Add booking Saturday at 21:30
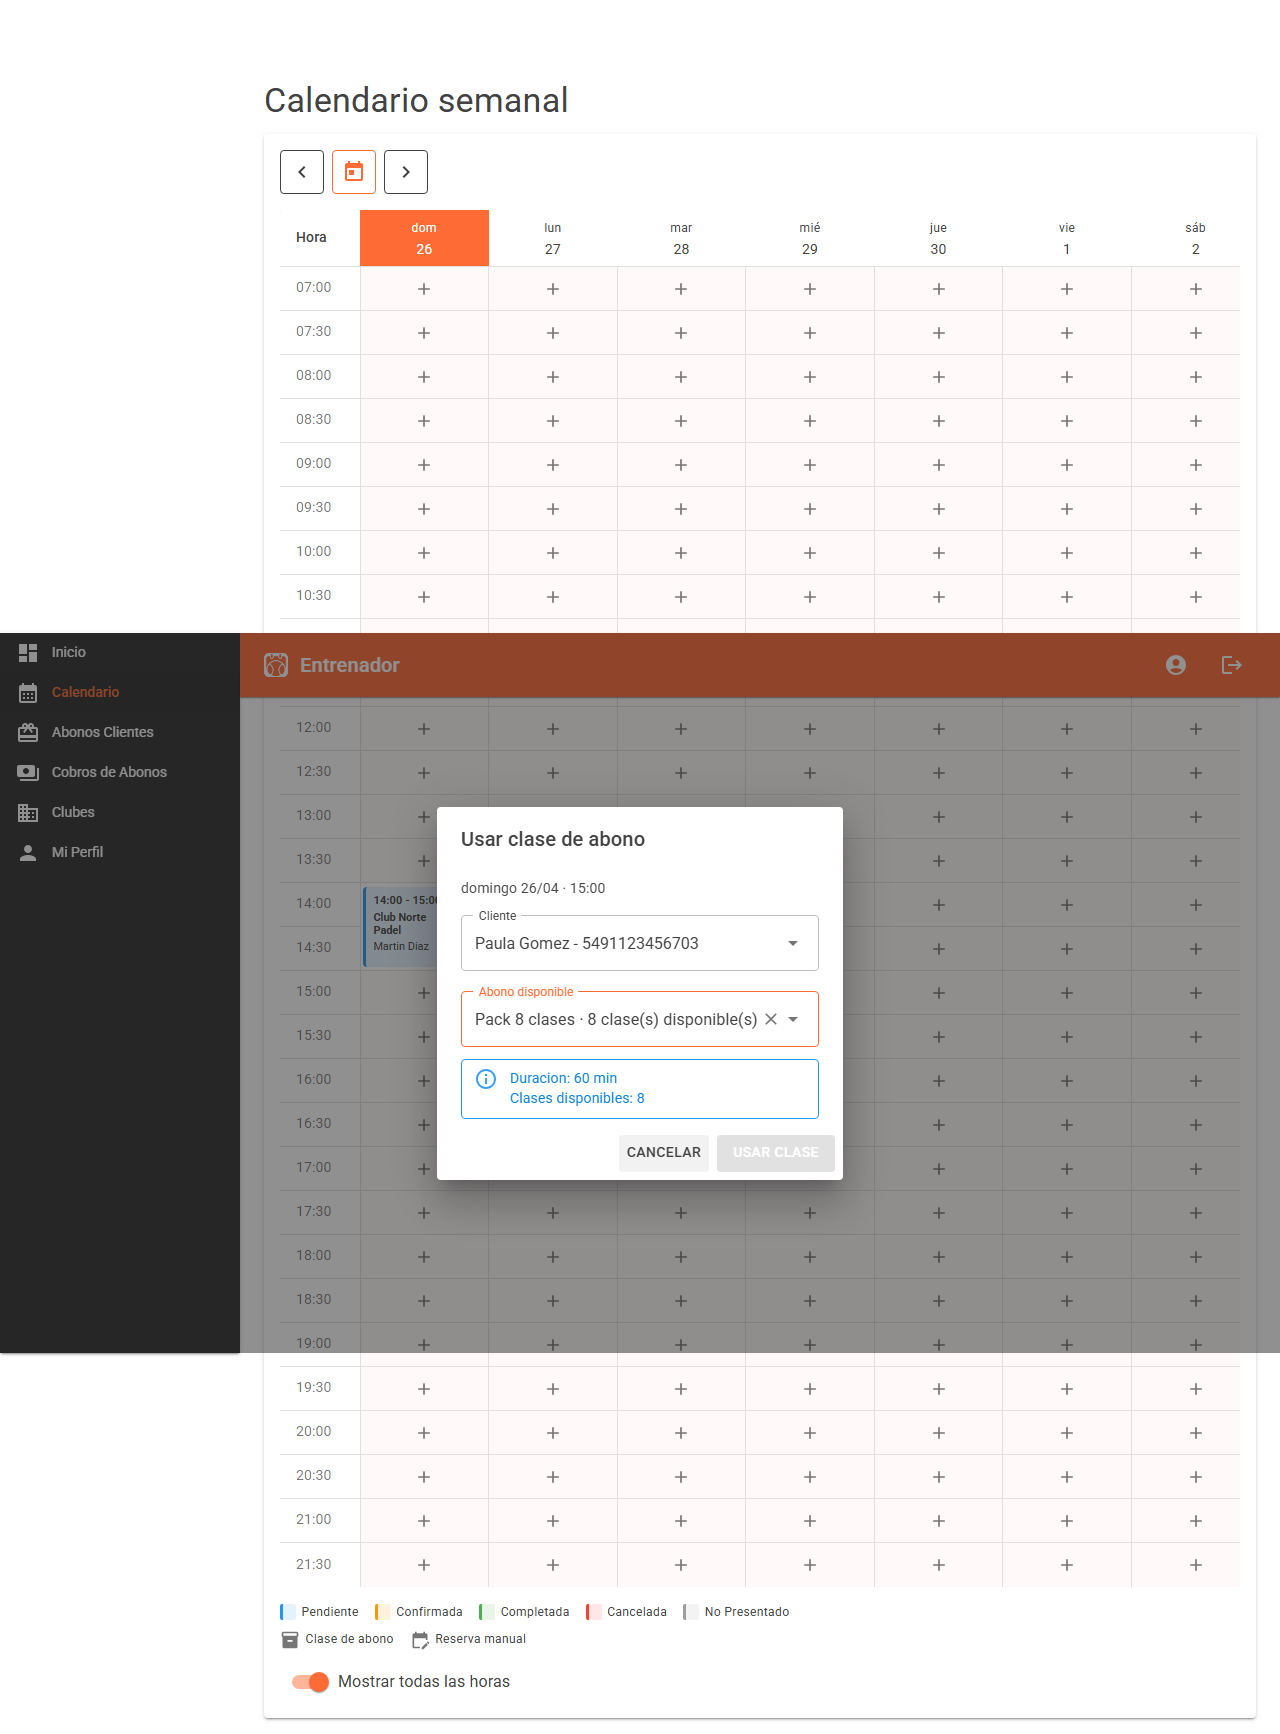The height and width of the screenshot is (1734, 1280). pos(1196,1565)
